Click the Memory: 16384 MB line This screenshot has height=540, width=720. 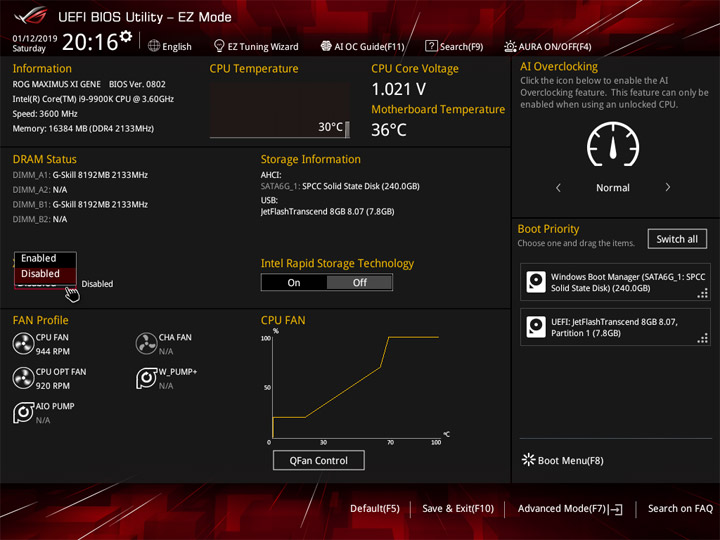(x=83, y=129)
